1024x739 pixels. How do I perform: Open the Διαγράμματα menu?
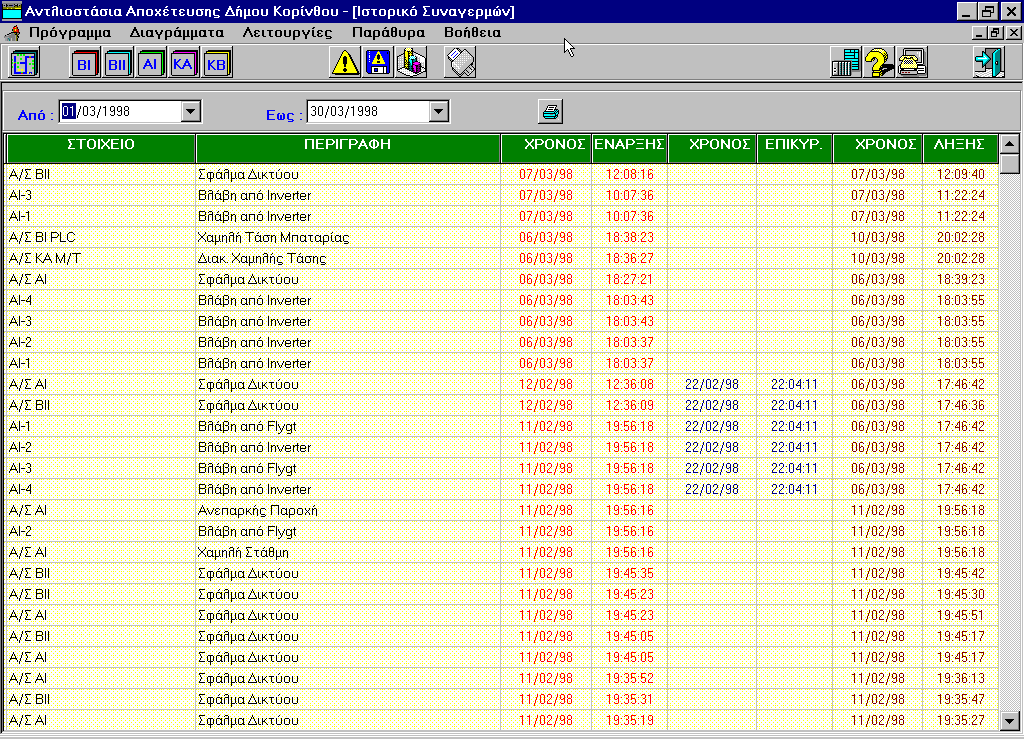pyautogui.click(x=177, y=32)
